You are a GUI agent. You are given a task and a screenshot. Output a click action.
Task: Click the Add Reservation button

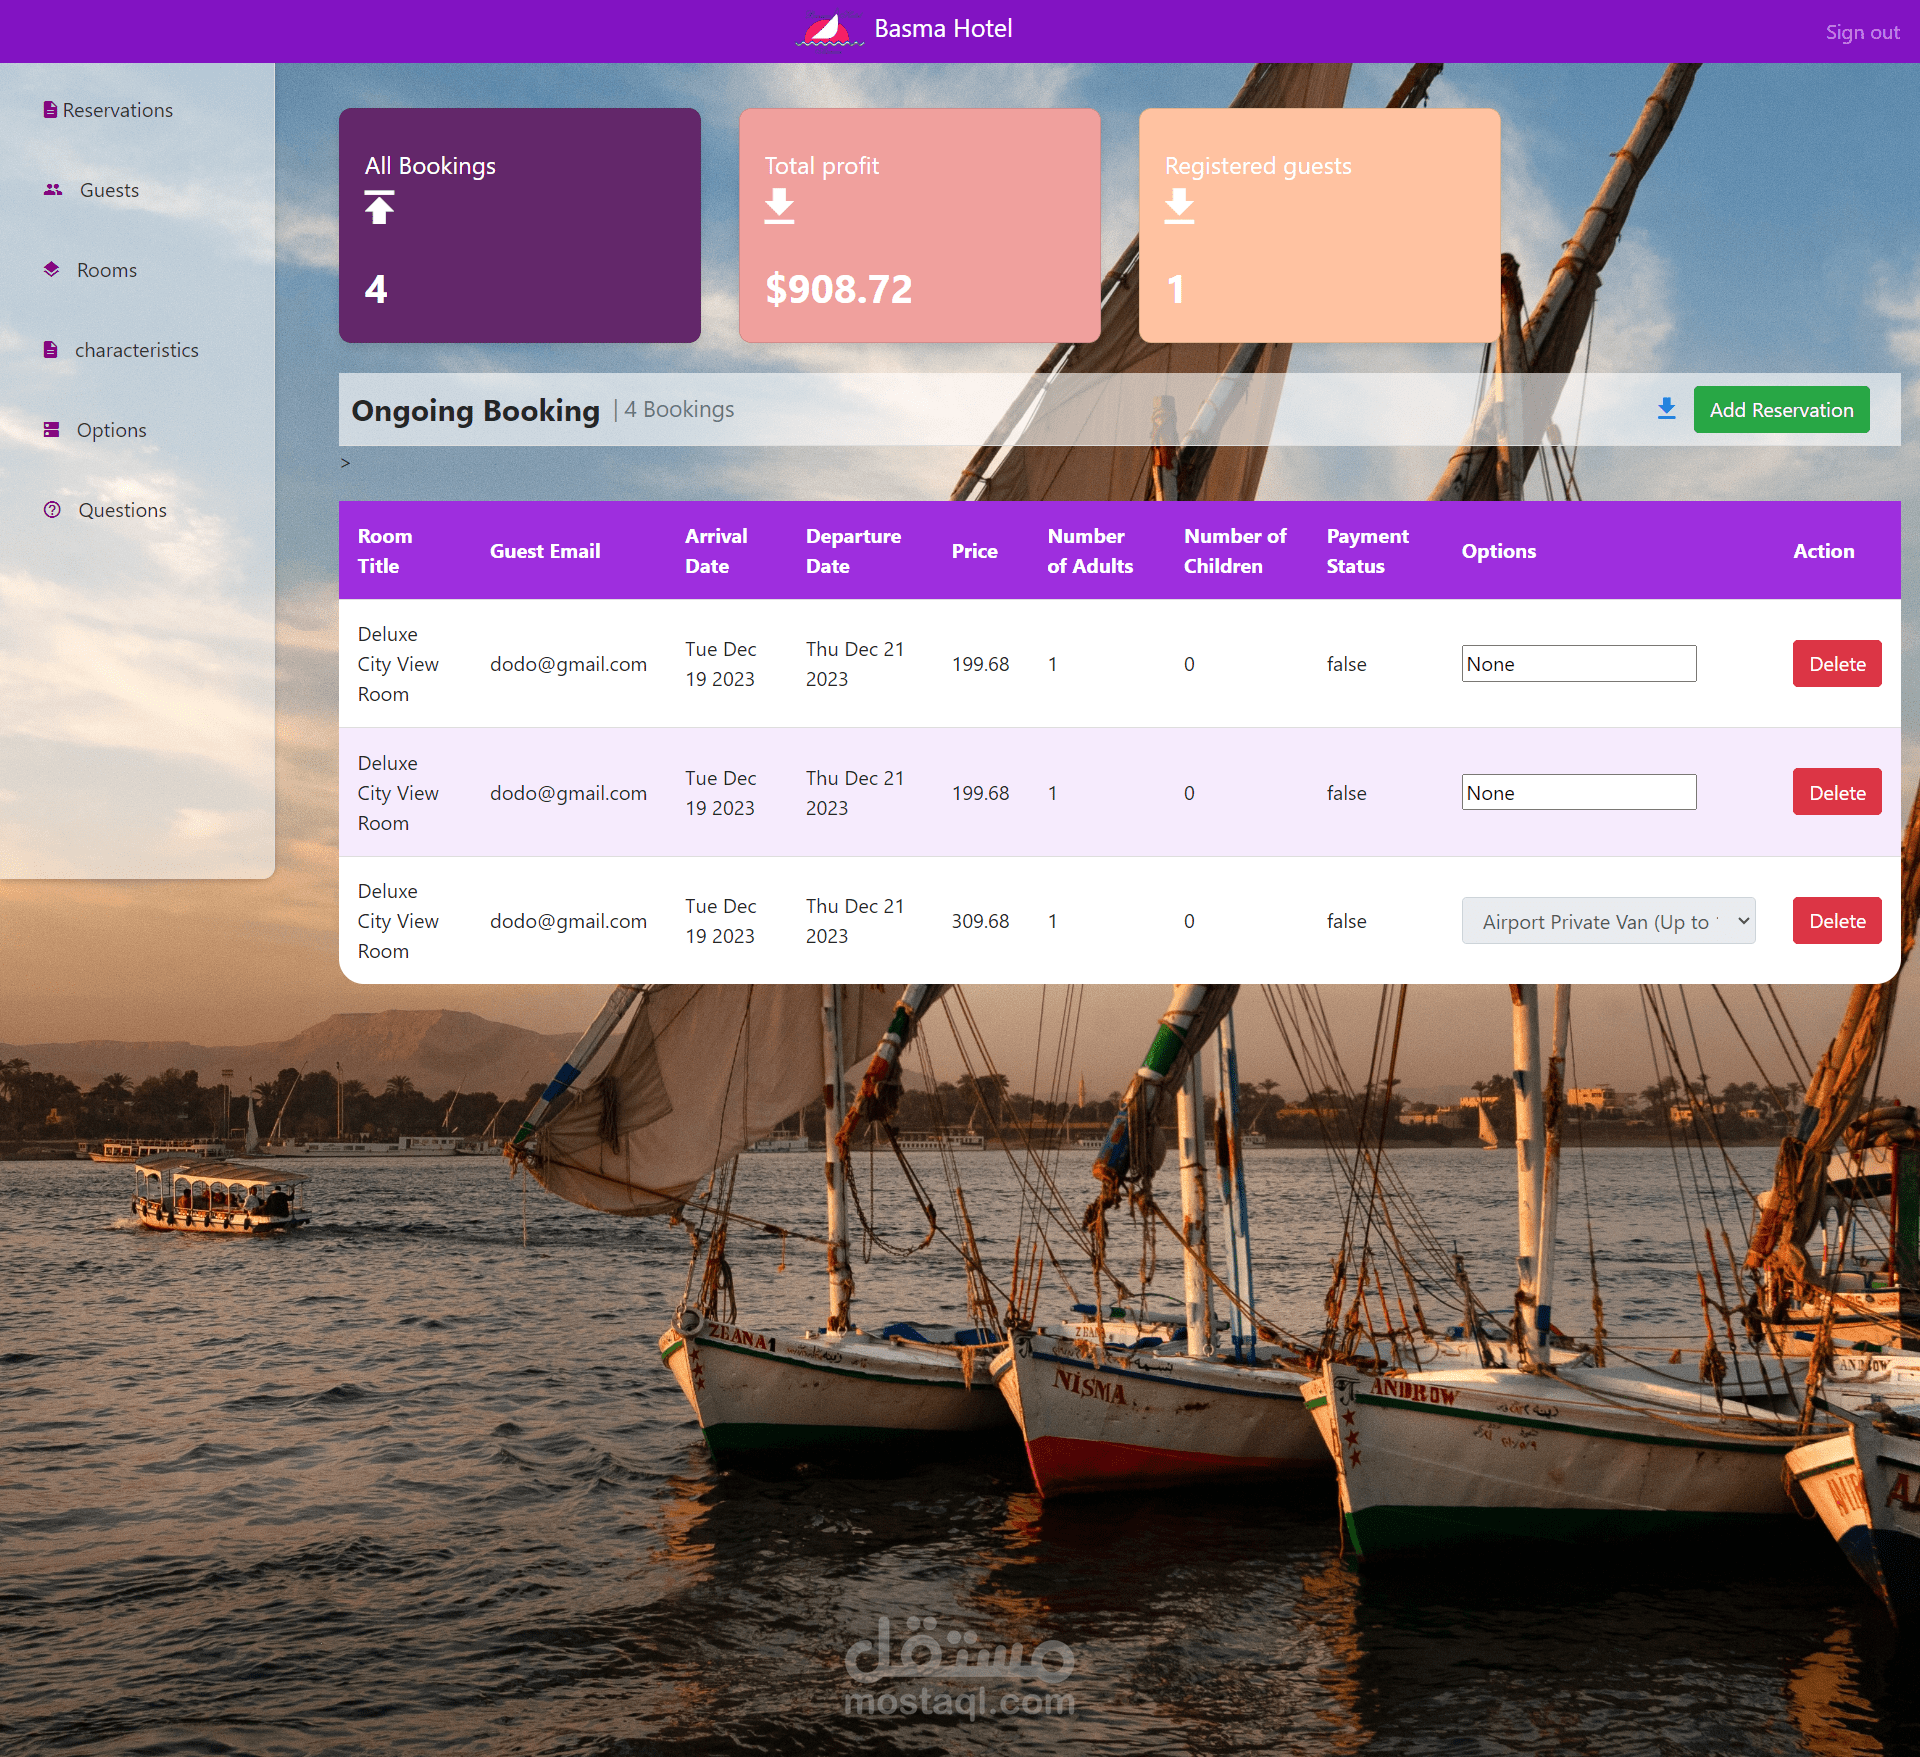point(1781,410)
